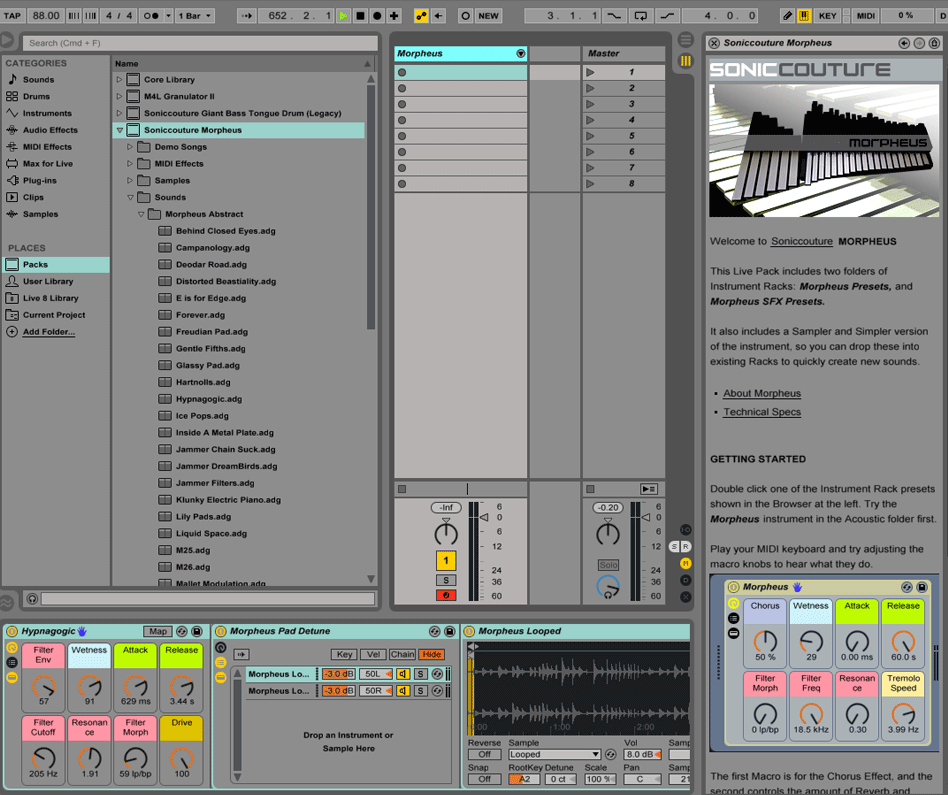The height and width of the screenshot is (795, 948).
Task: Toggle the Hypnagogic device on/off switch
Action: pos(11,631)
